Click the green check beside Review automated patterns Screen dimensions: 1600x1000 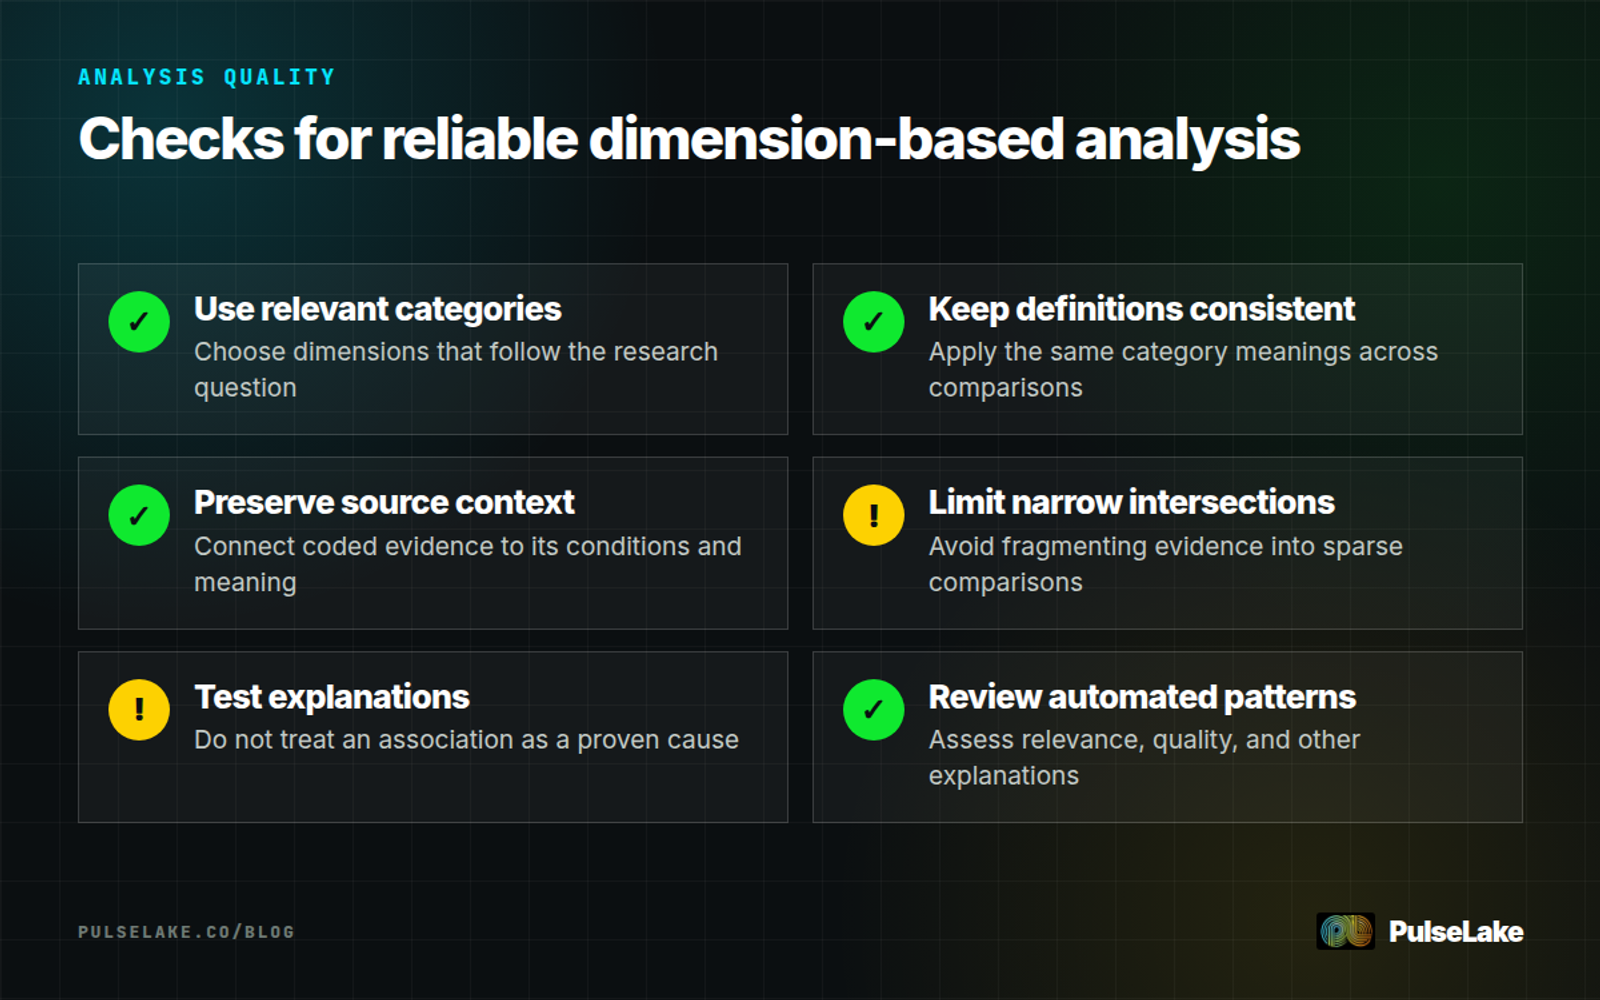pyautogui.click(x=873, y=709)
